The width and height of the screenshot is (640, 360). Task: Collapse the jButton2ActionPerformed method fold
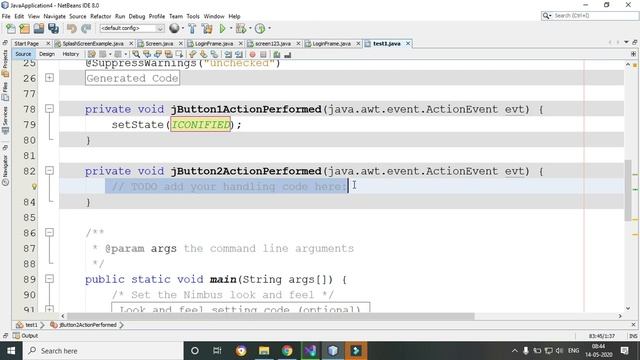(49, 171)
